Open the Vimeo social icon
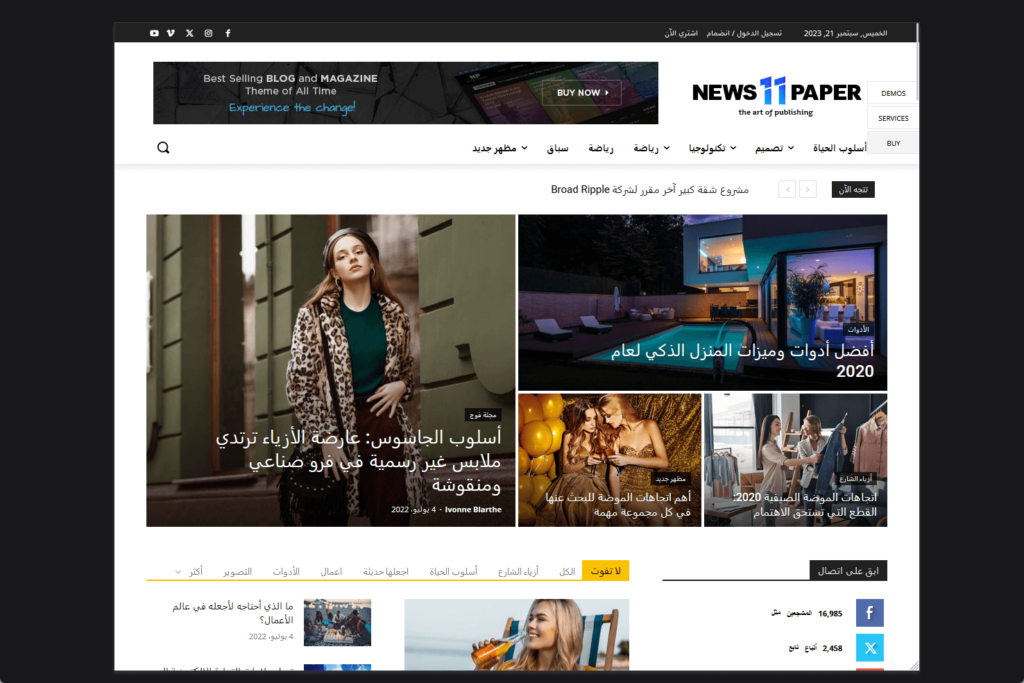1024x683 pixels. [171, 33]
